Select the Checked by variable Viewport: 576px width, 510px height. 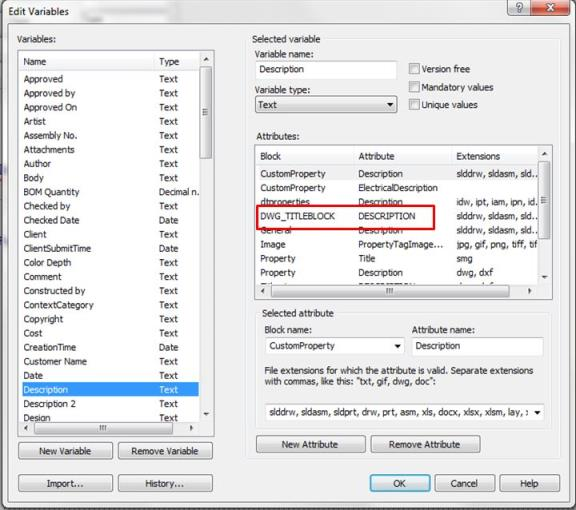(x=110, y=206)
